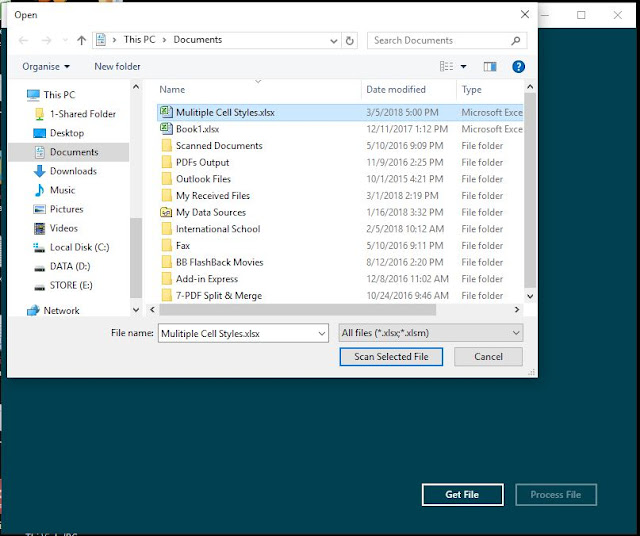Screen dimensions: 640x536
Task: Click This PC in the breadcrumb path
Action: [140, 40]
